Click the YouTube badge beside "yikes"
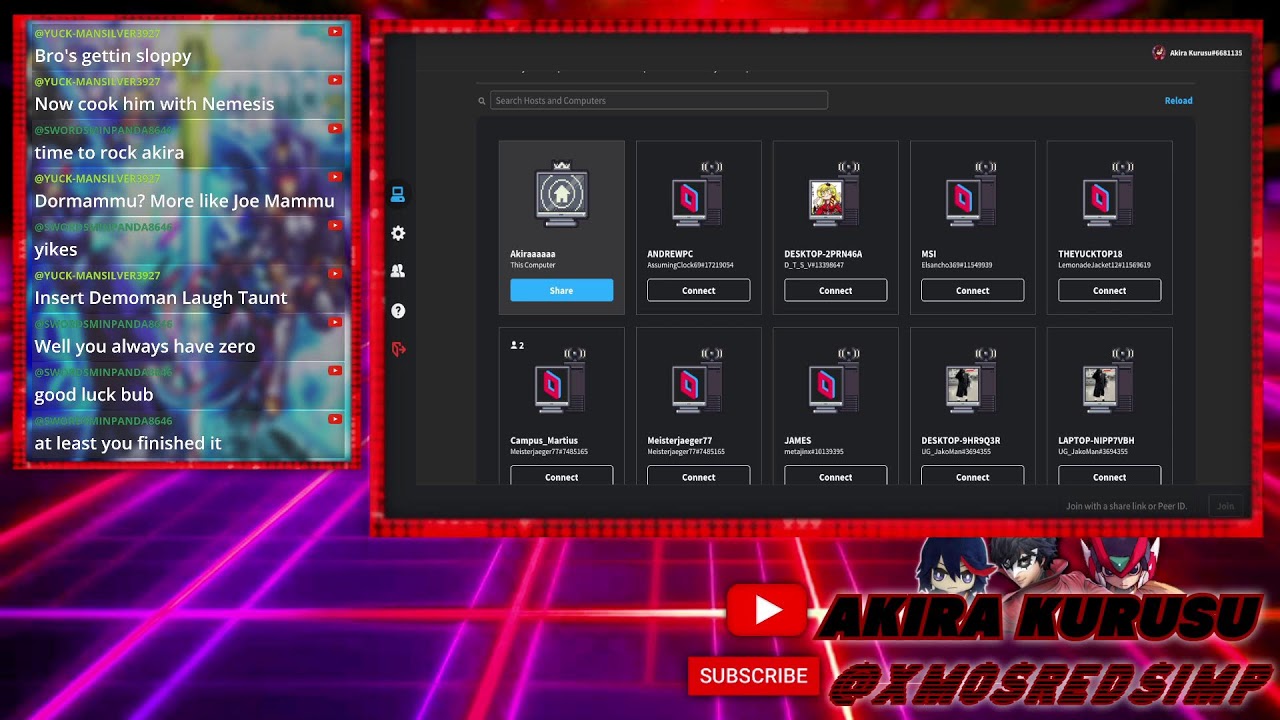The height and width of the screenshot is (720, 1280). click(335, 226)
